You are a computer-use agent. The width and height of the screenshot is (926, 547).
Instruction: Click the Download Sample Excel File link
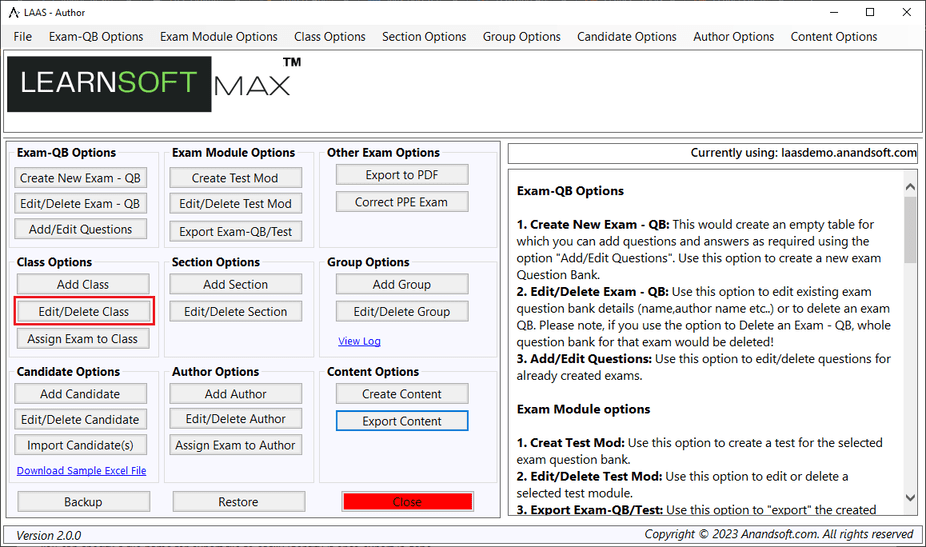[81, 471]
